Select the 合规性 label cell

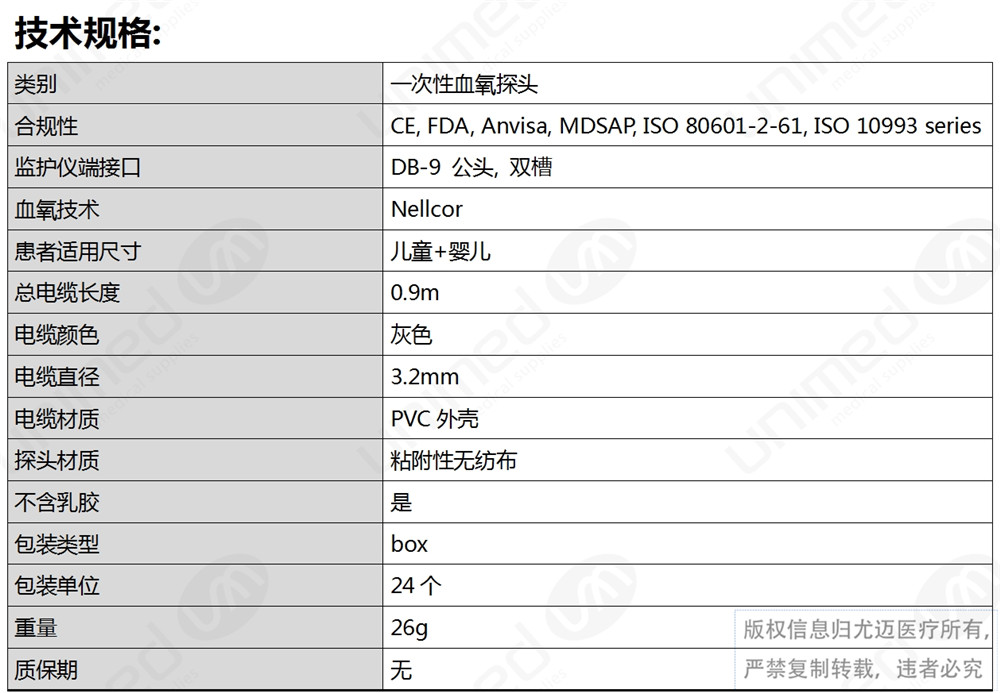pos(195,126)
